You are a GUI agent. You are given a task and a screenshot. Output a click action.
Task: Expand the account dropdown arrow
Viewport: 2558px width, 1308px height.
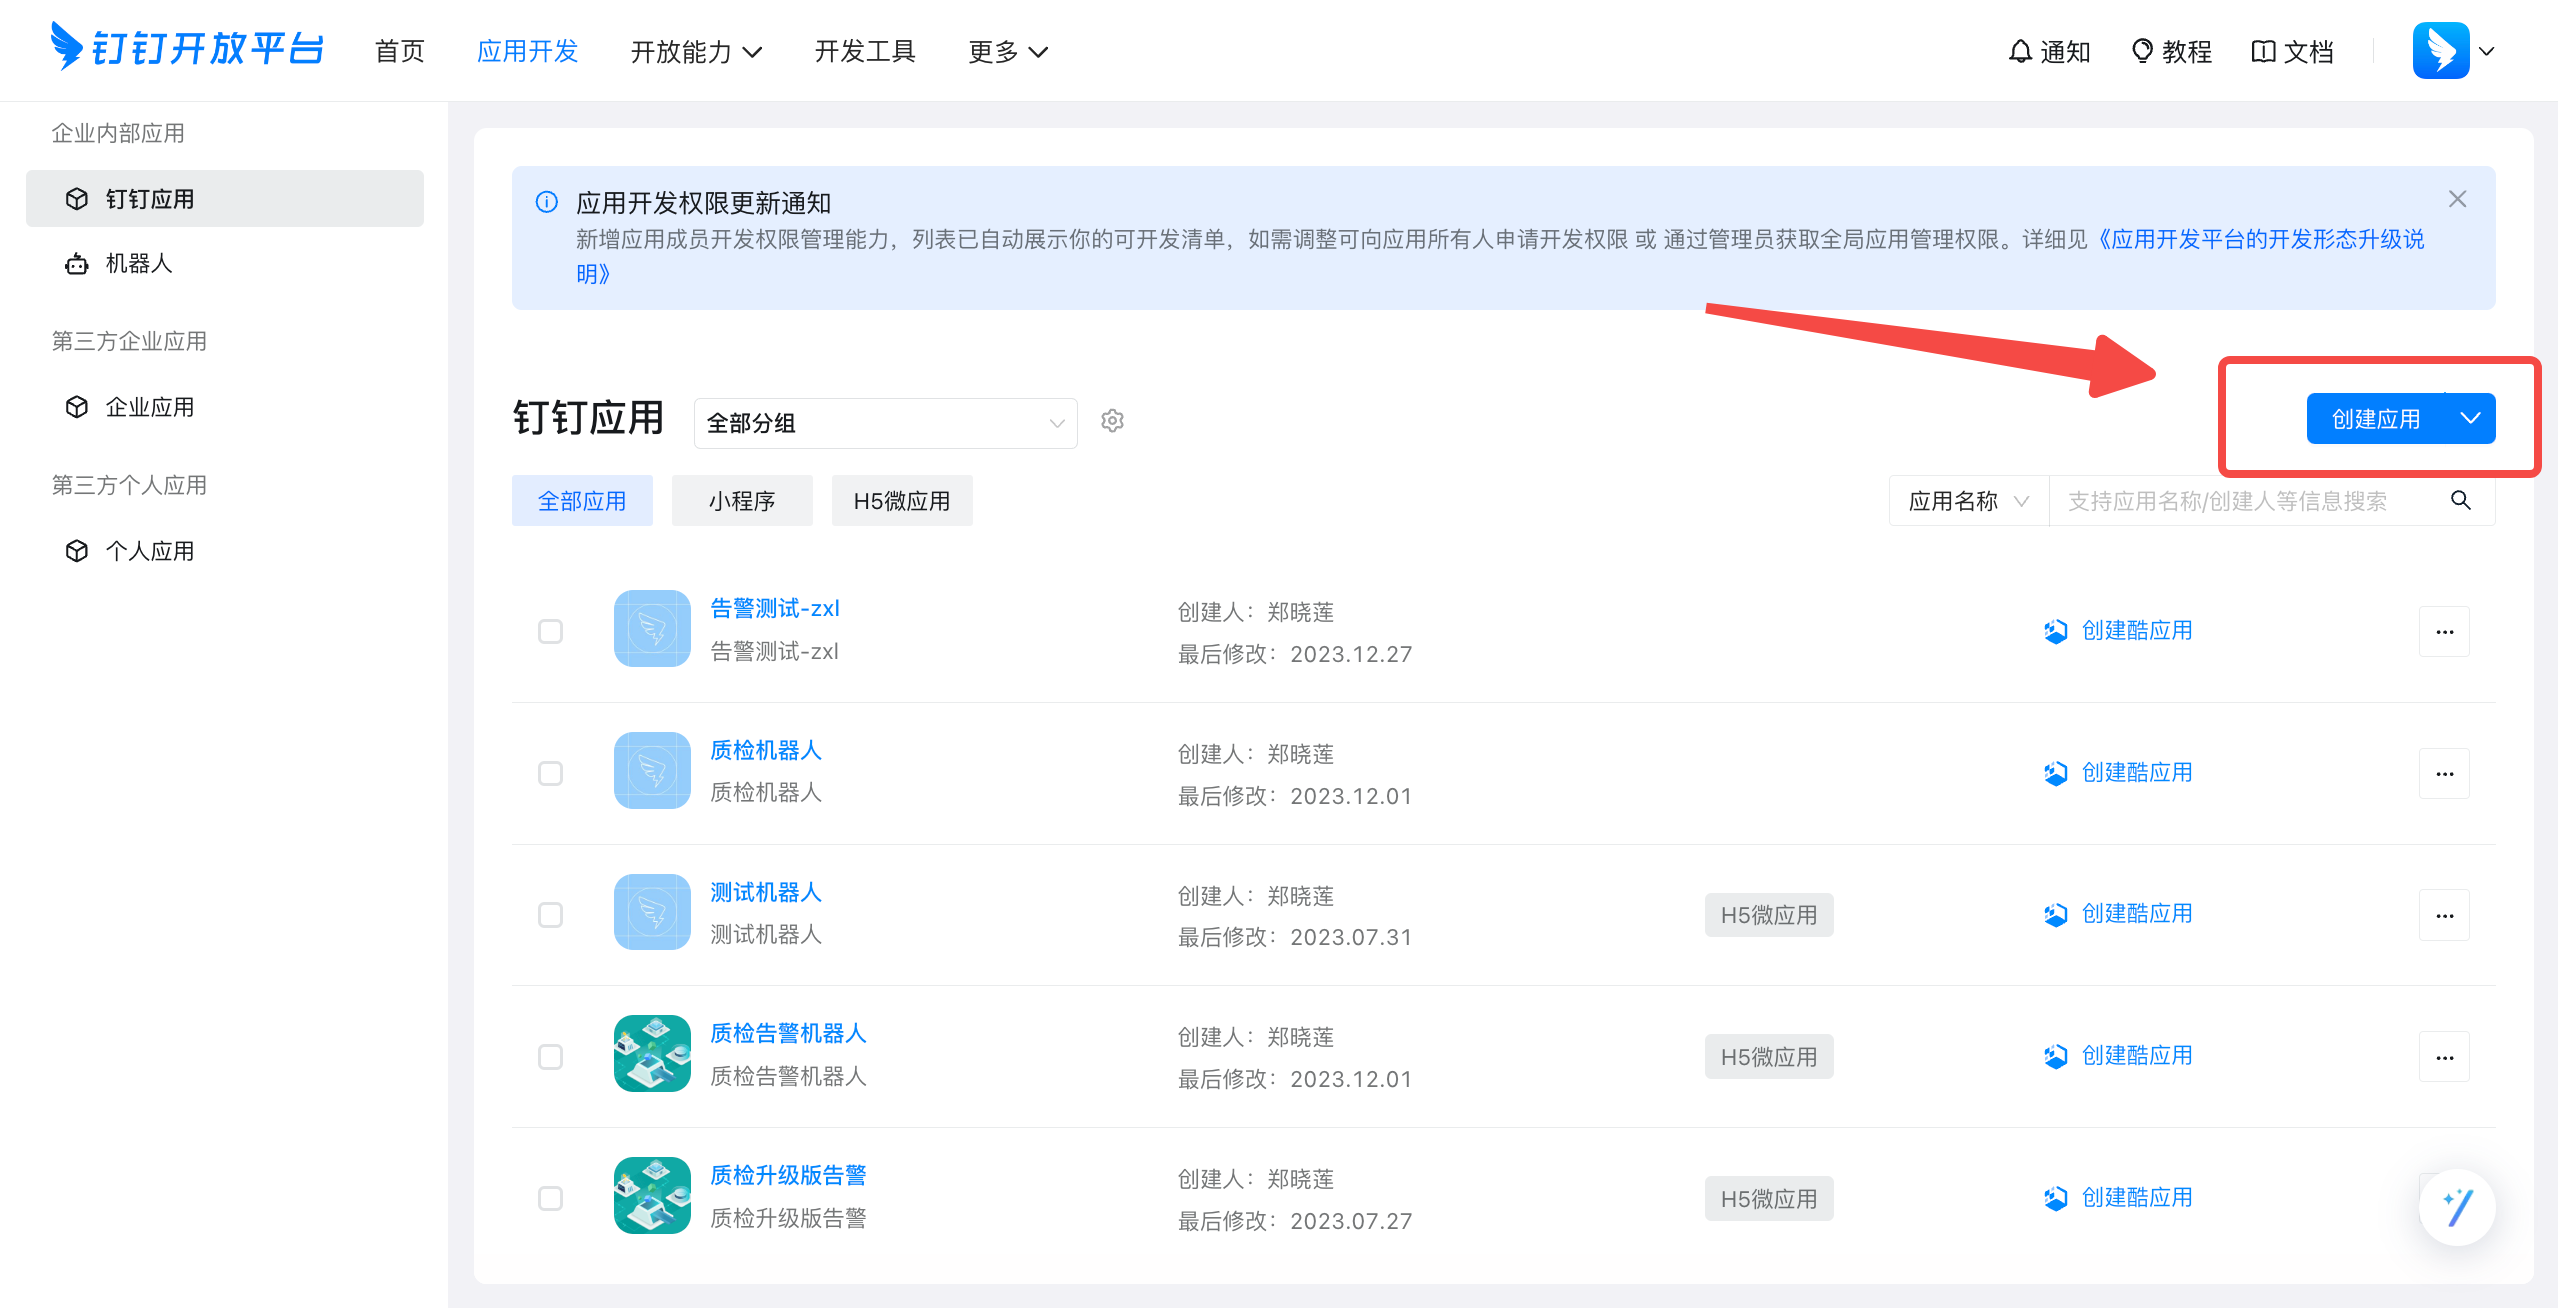coord(2486,51)
